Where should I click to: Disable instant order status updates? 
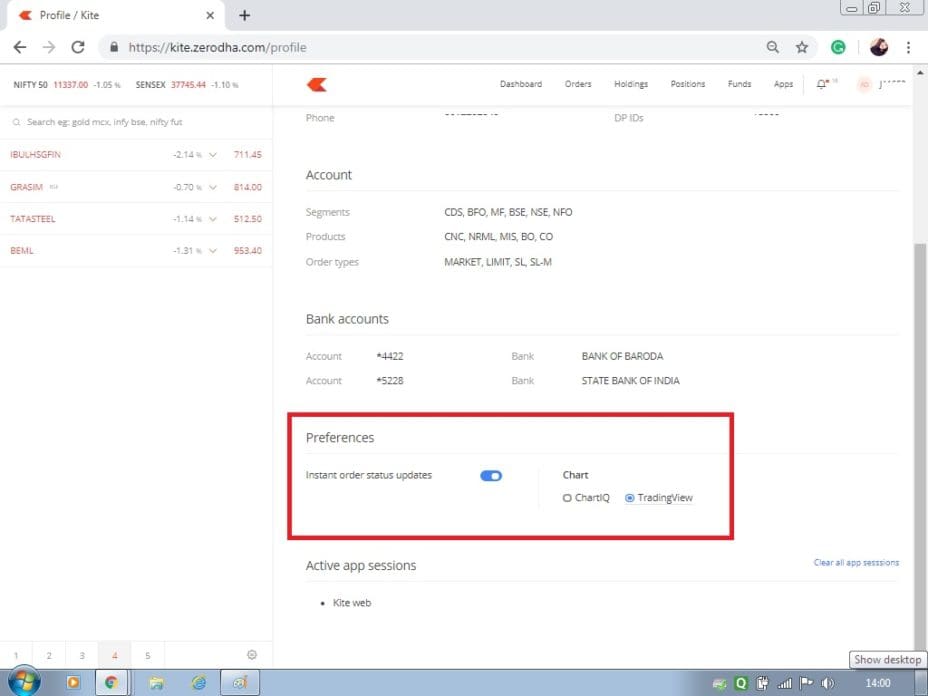tap(491, 475)
